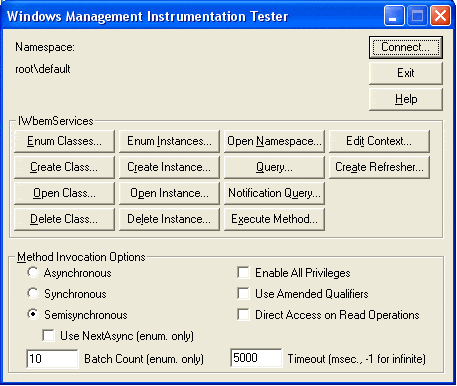Click into the Timeout msec field
Image resolution: width=457 pixels, height=386 pixels.
tap(256, 358)
